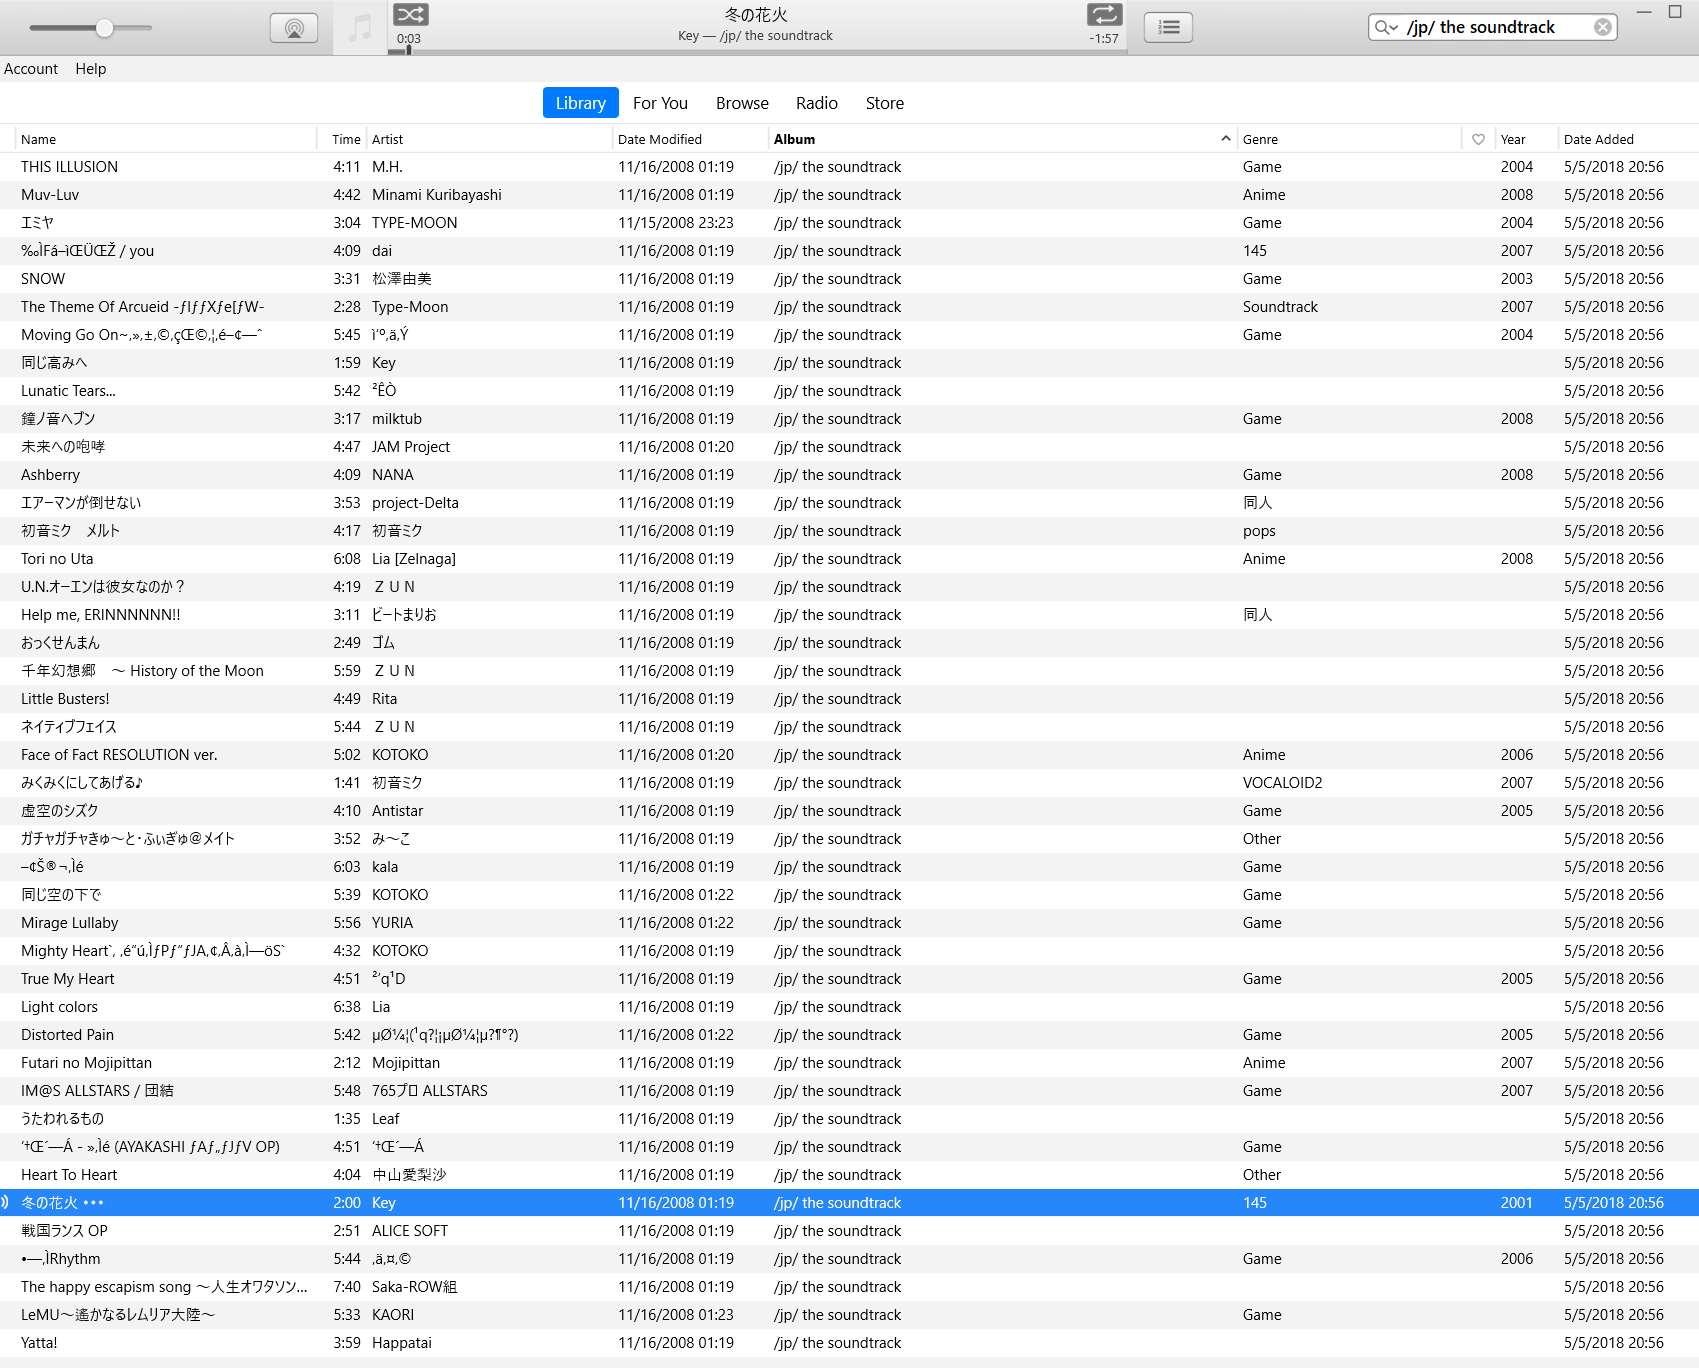Click the music note album artwork
Image resolution: width=1699 pixels, height=1368 pixels.
[360, 28]
